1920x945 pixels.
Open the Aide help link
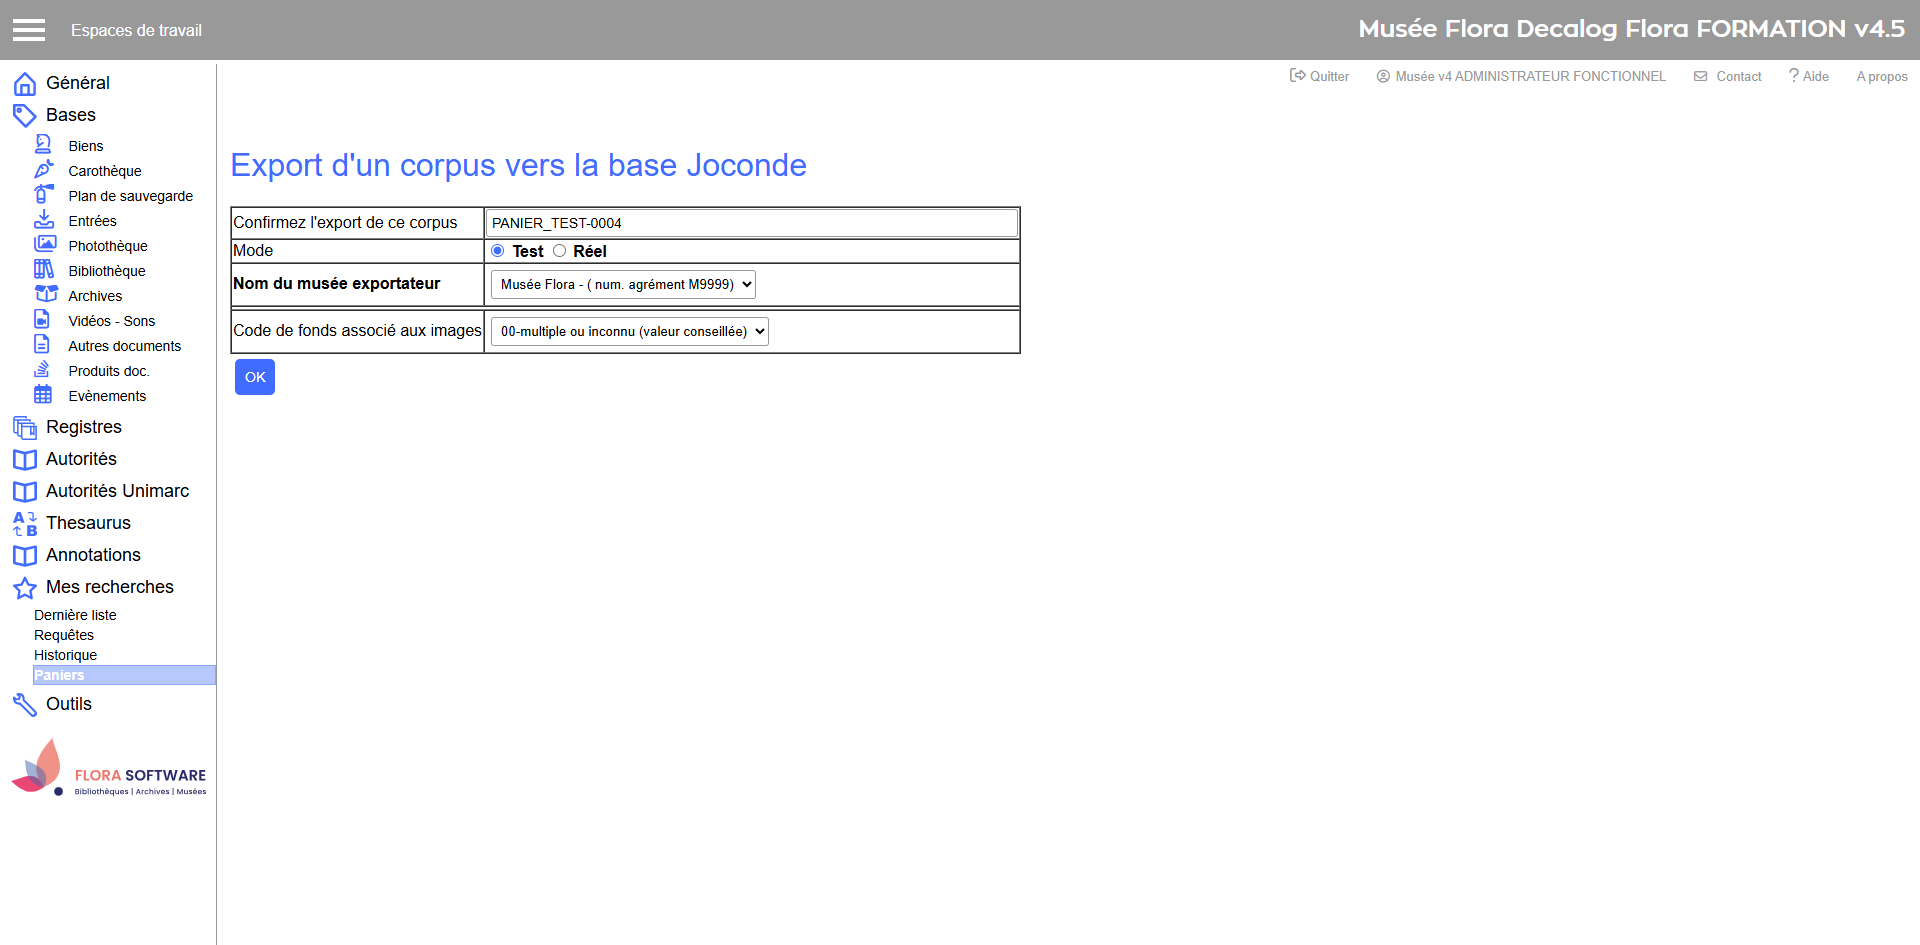tap(1809, 76)
